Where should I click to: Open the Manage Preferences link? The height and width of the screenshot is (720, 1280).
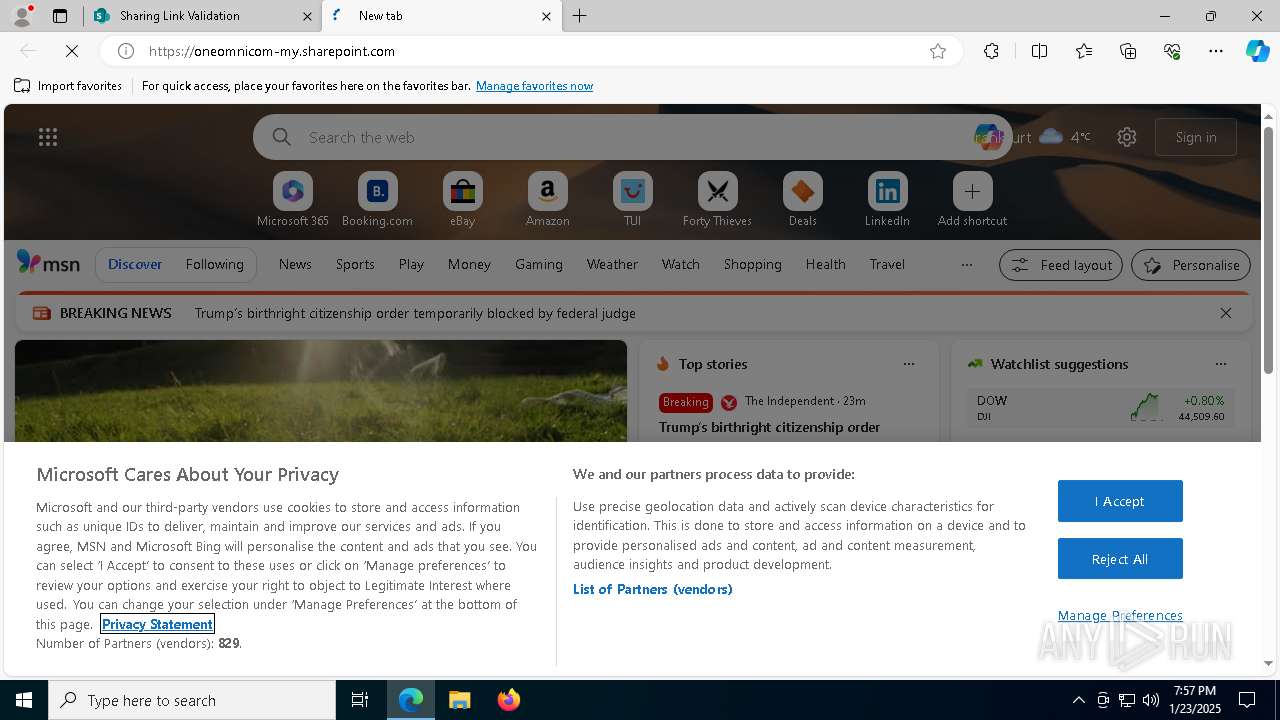click(x=1120, y=615)
